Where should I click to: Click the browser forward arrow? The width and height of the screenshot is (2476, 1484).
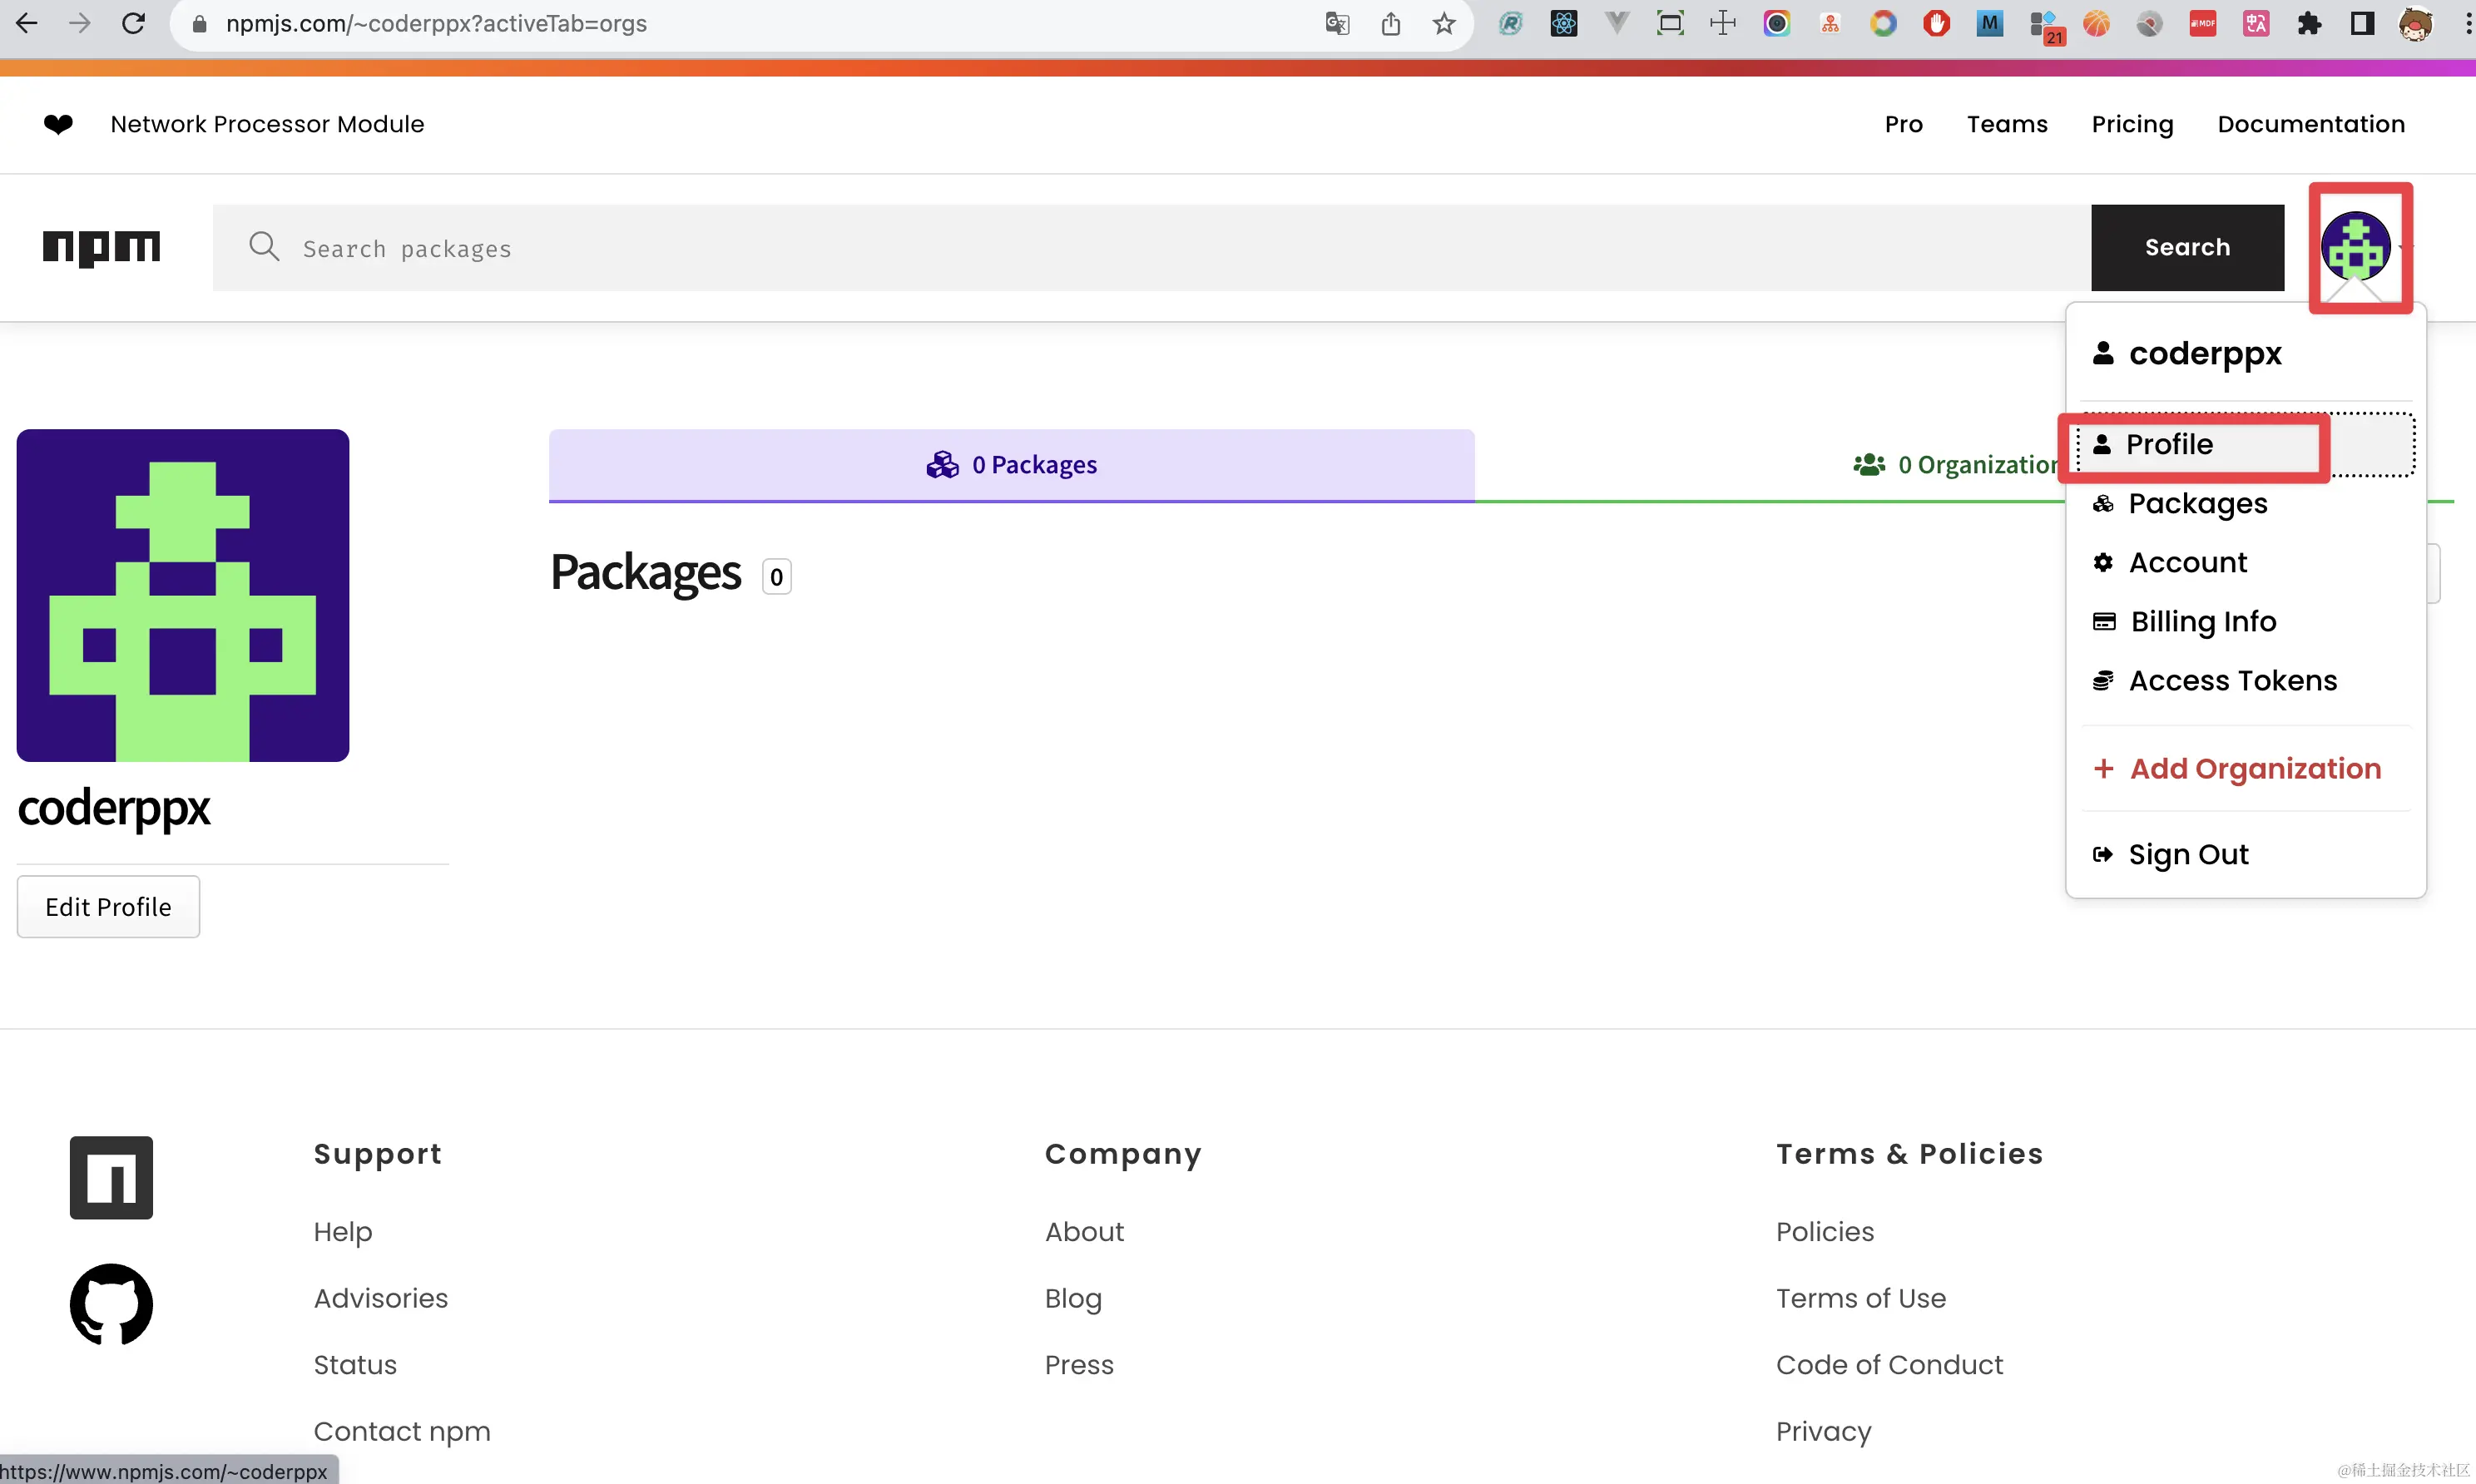coord(80,23)
